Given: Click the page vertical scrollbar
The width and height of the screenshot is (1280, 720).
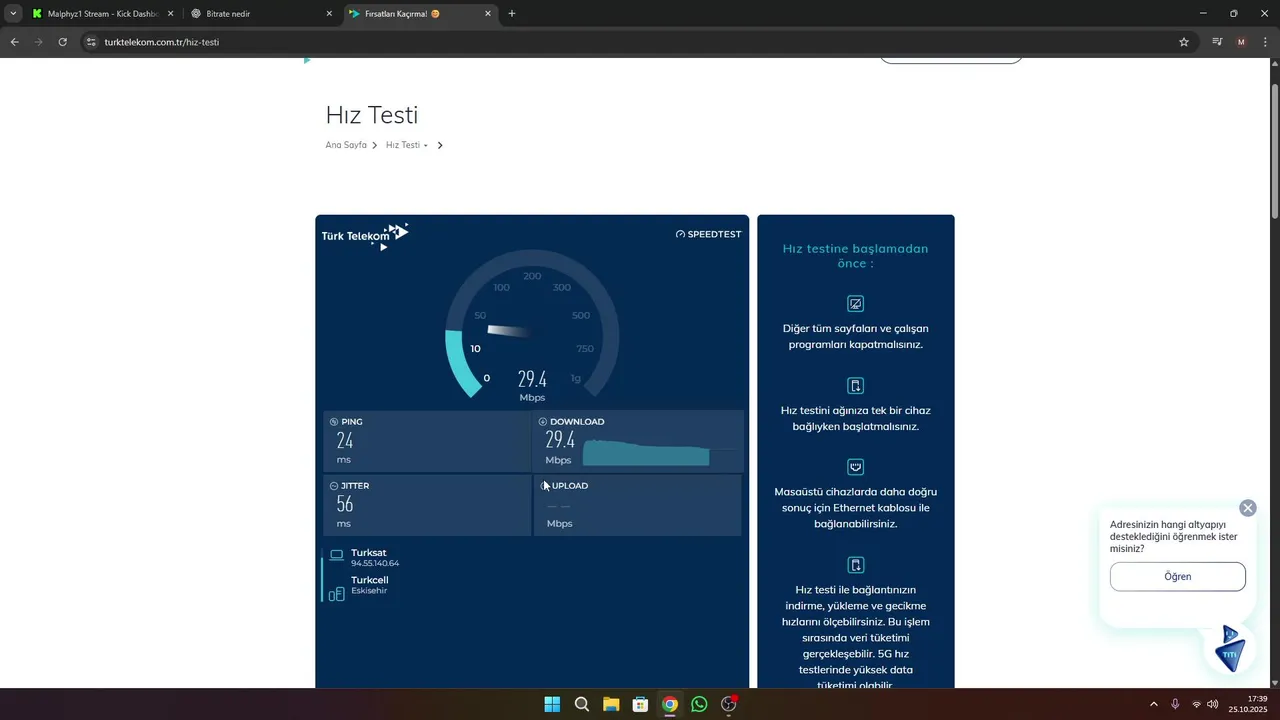Looking at the screenshot, I should (1274, 150).
